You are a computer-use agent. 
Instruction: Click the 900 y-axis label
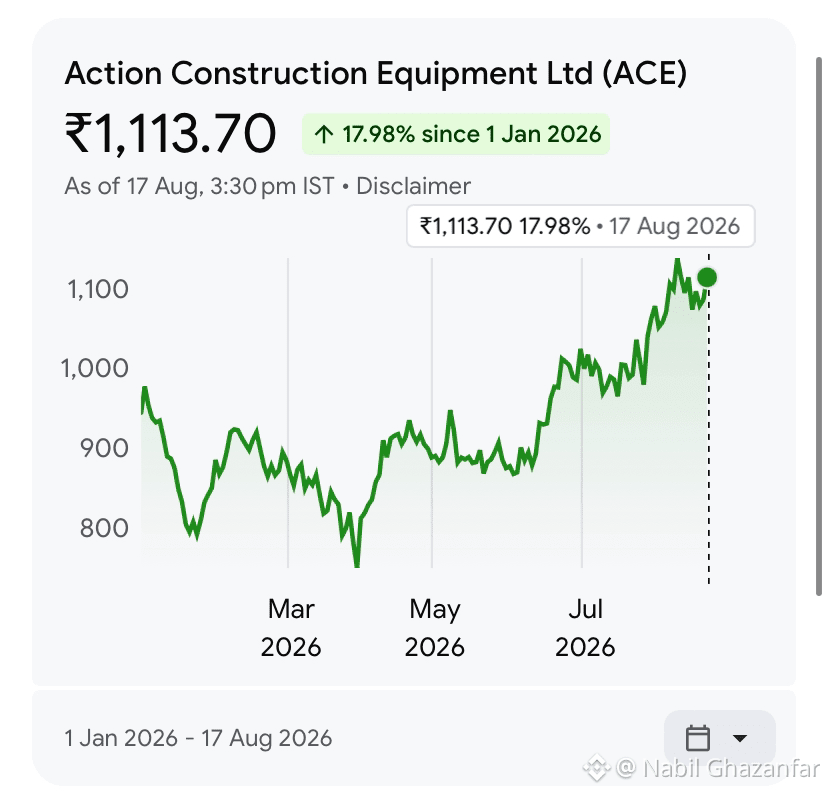coord(104,448)
